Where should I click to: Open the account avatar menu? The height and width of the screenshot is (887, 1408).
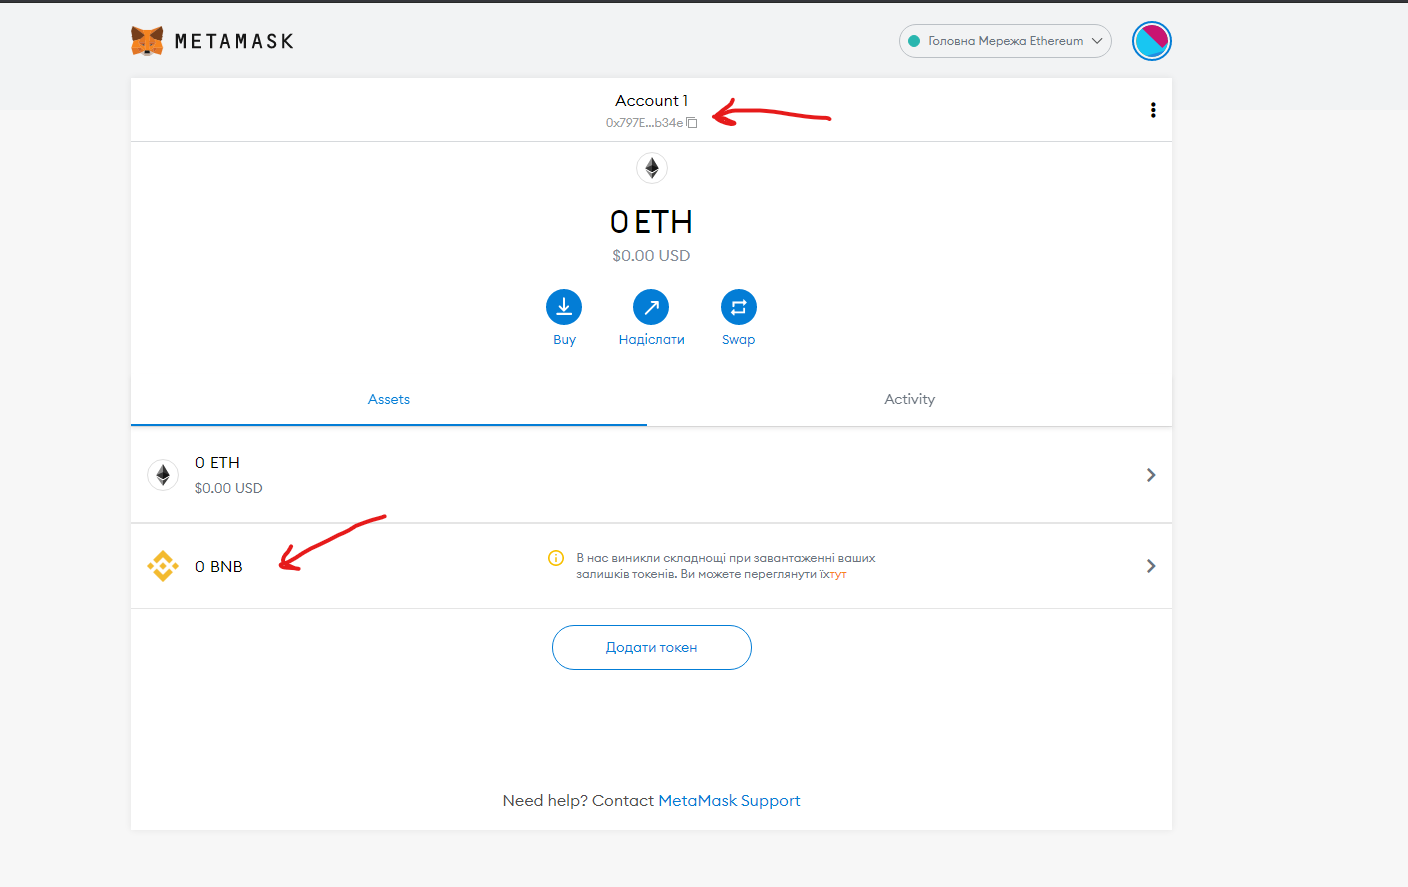point(1151,41)
